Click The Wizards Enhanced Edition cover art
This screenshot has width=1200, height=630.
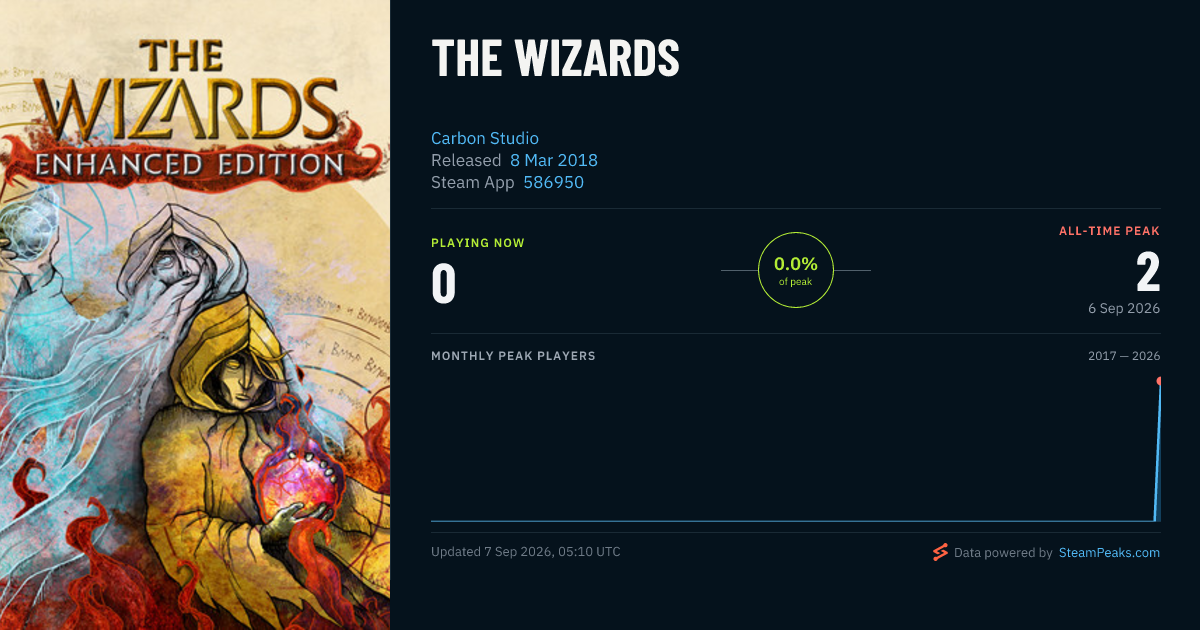pyautogui.click(x=195, y=315)
